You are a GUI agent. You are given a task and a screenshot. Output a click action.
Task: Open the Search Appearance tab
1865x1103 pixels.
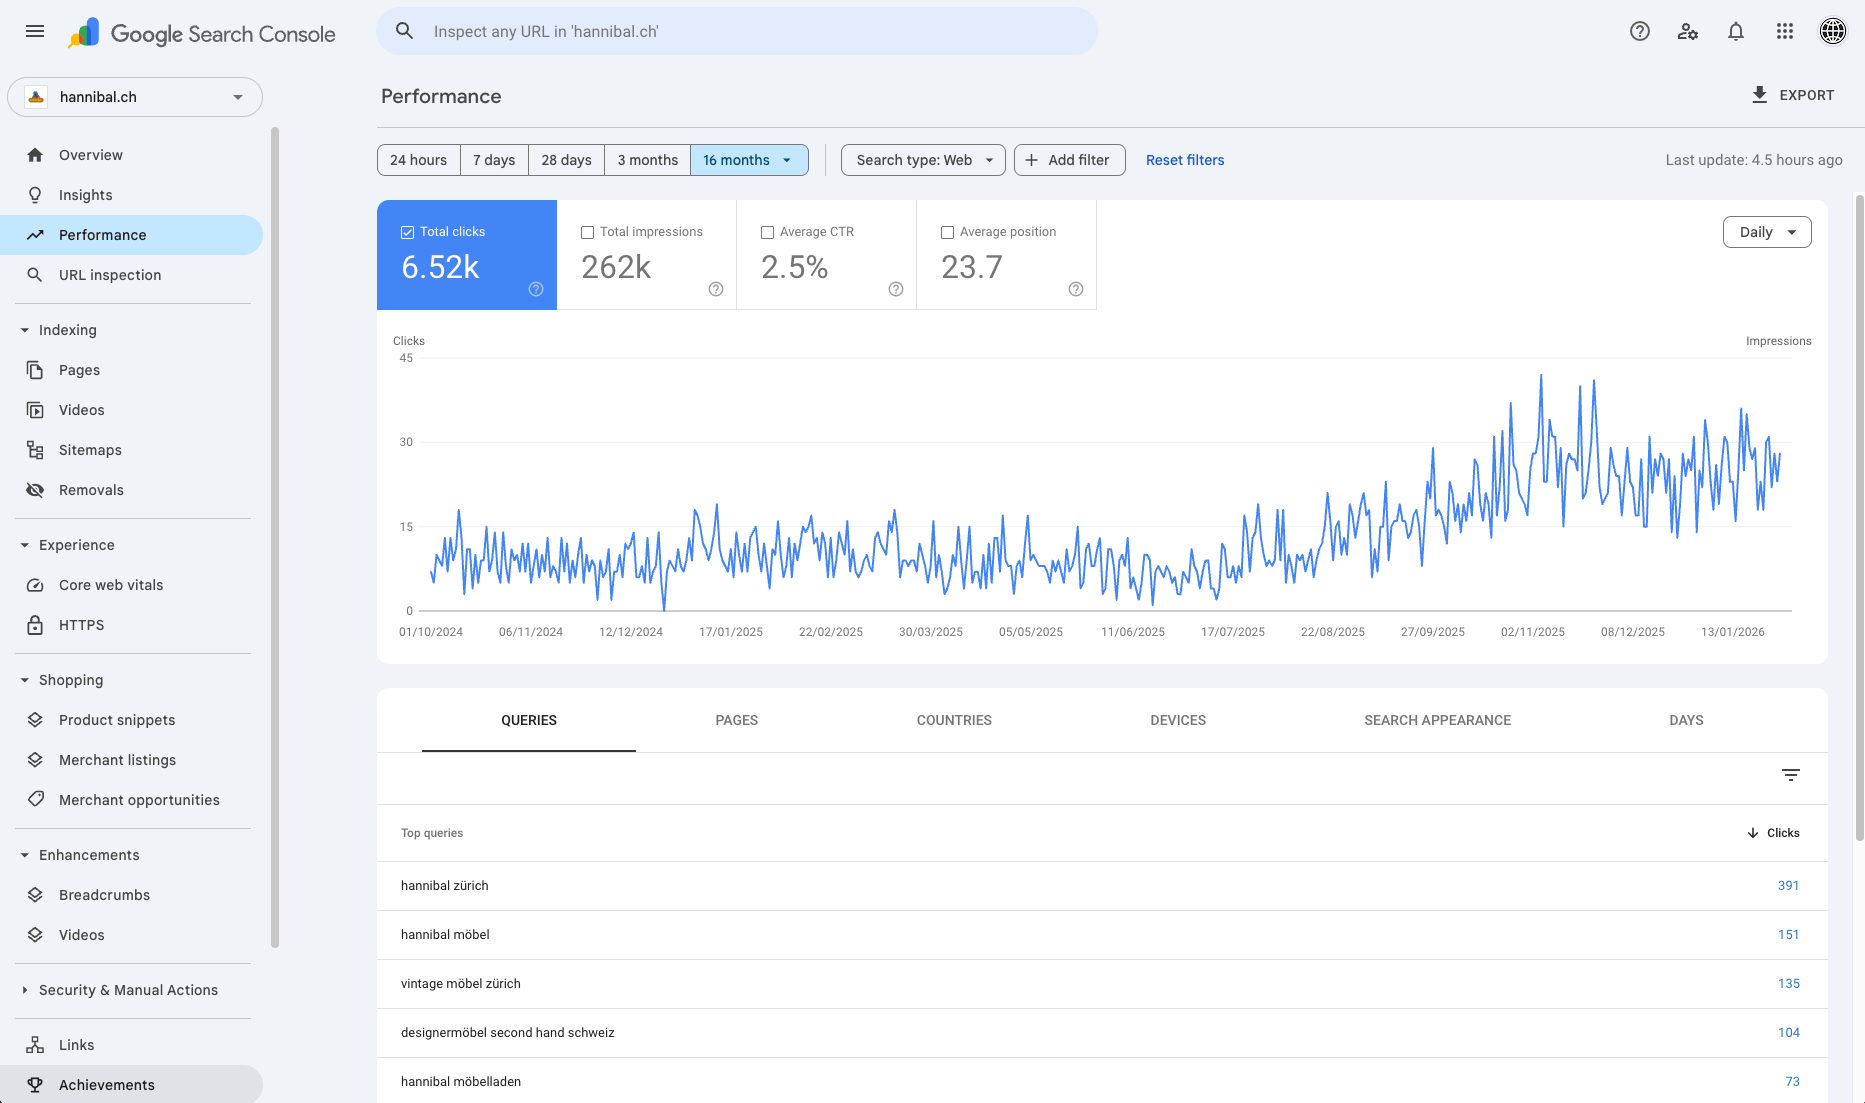[x=1437, y=720]
